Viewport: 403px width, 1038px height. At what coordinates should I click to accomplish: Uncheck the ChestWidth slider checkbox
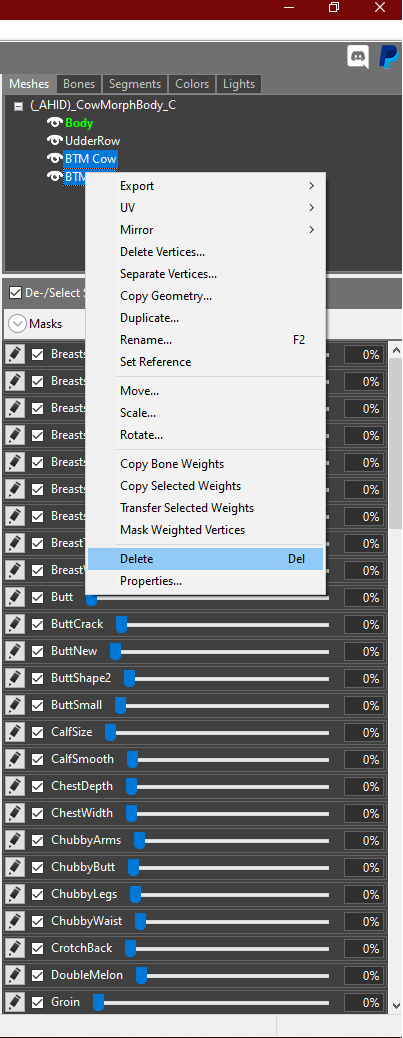click(x=38, y=813)
